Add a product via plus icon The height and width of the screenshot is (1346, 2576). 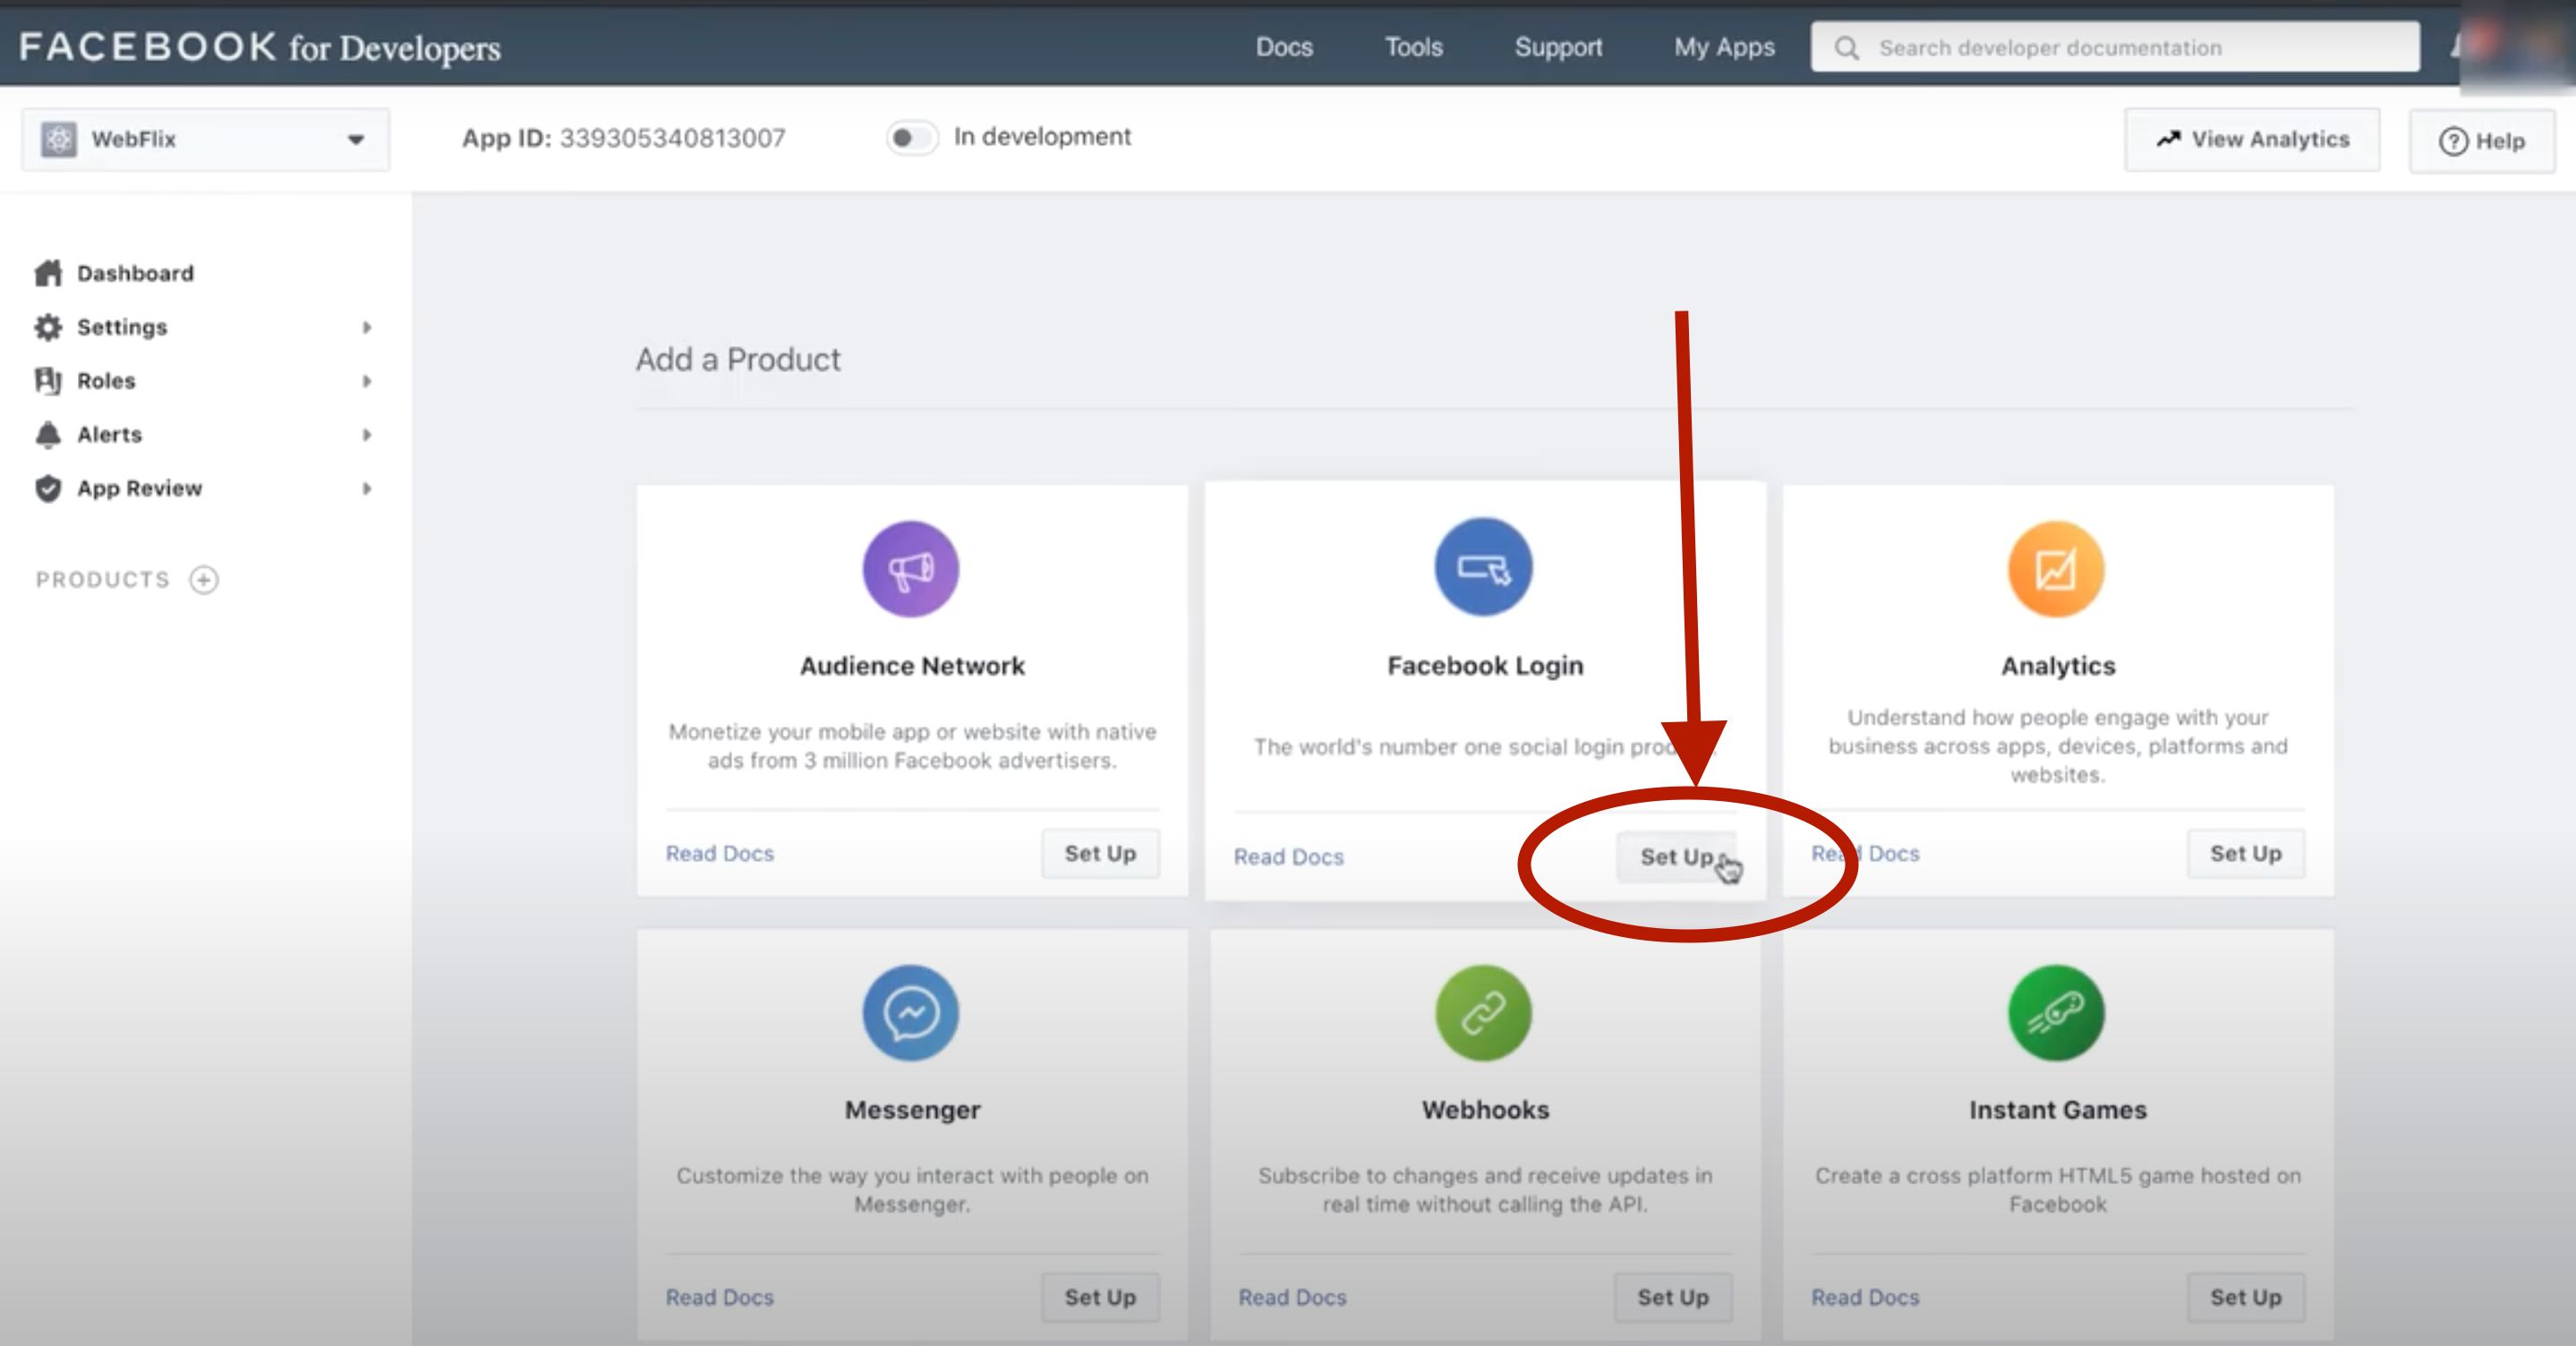(204, 580)
